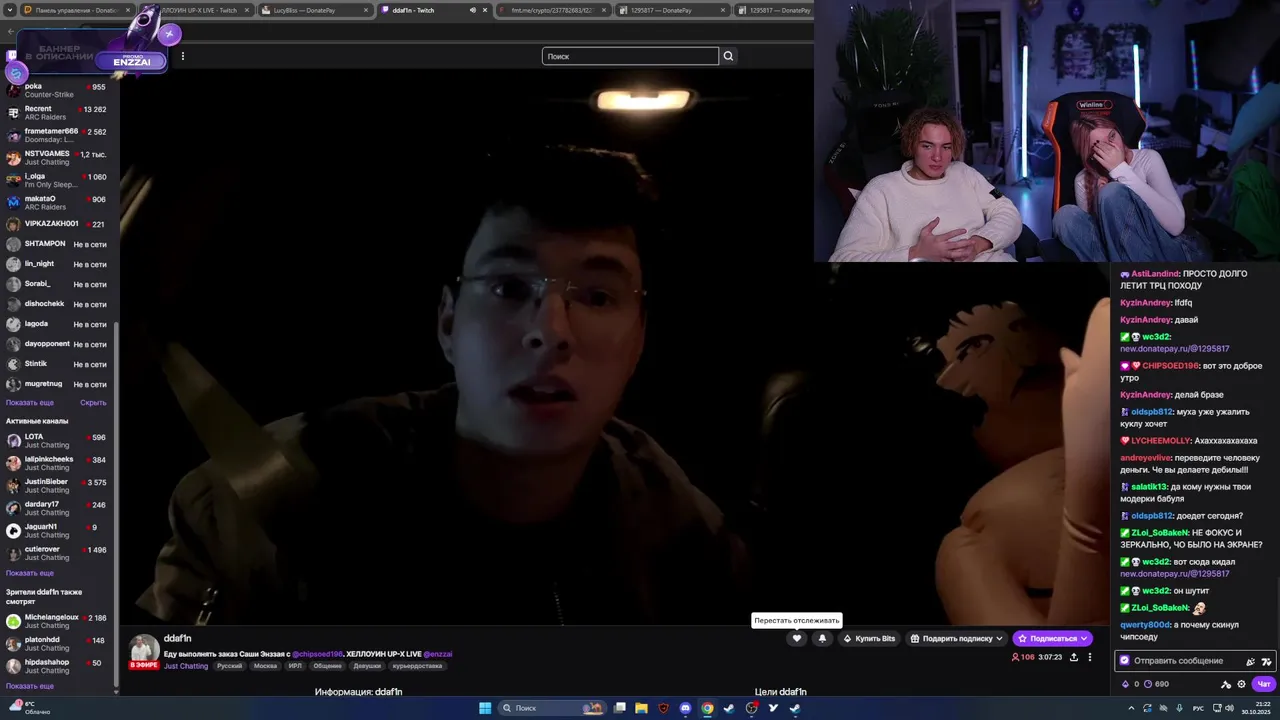The width and height of the screenshot is (1280, 720).
Task: Click the Купить Bits button
Action: click(869, 638)
